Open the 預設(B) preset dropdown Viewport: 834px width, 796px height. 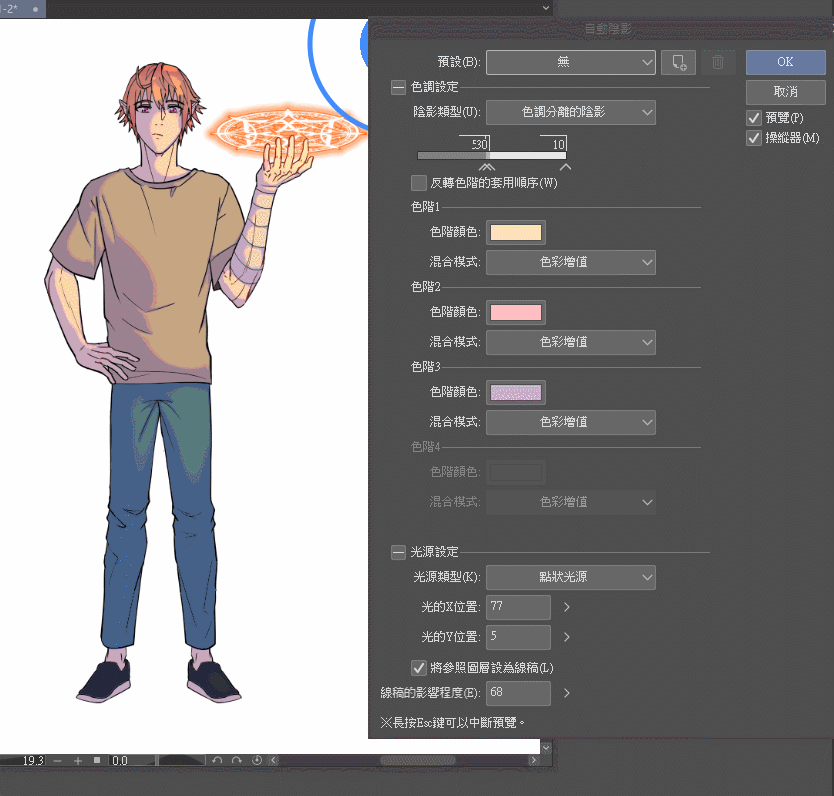(x=571, y=63)
